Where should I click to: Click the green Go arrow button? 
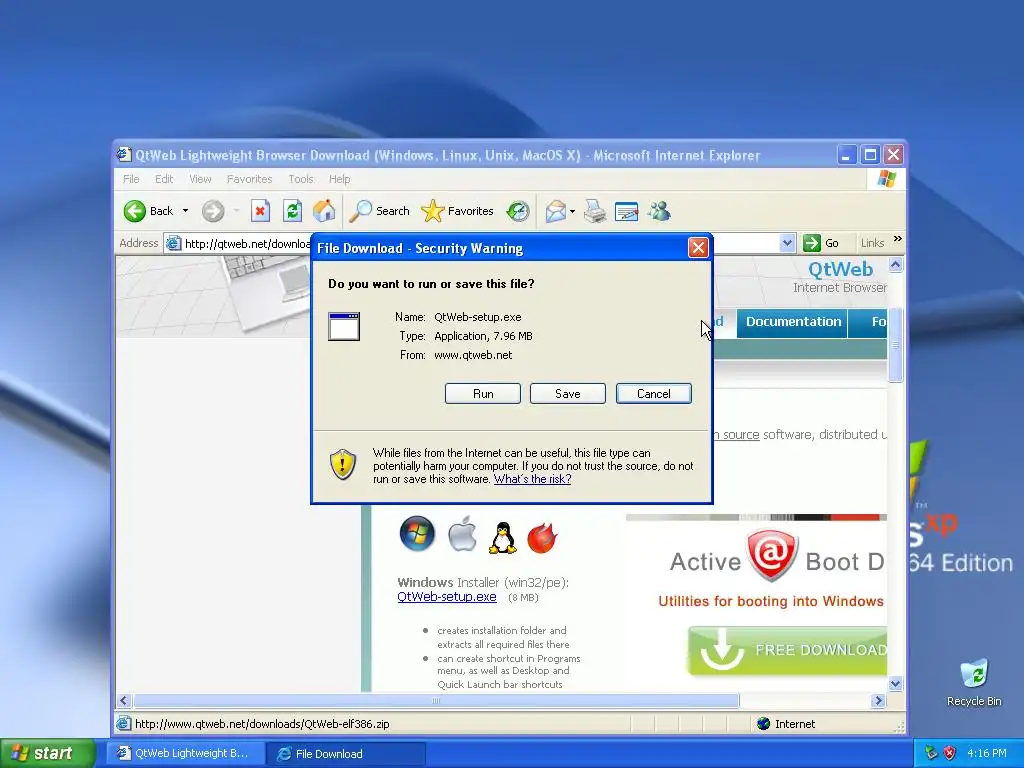pyautogui.click(x=812, y=243)
